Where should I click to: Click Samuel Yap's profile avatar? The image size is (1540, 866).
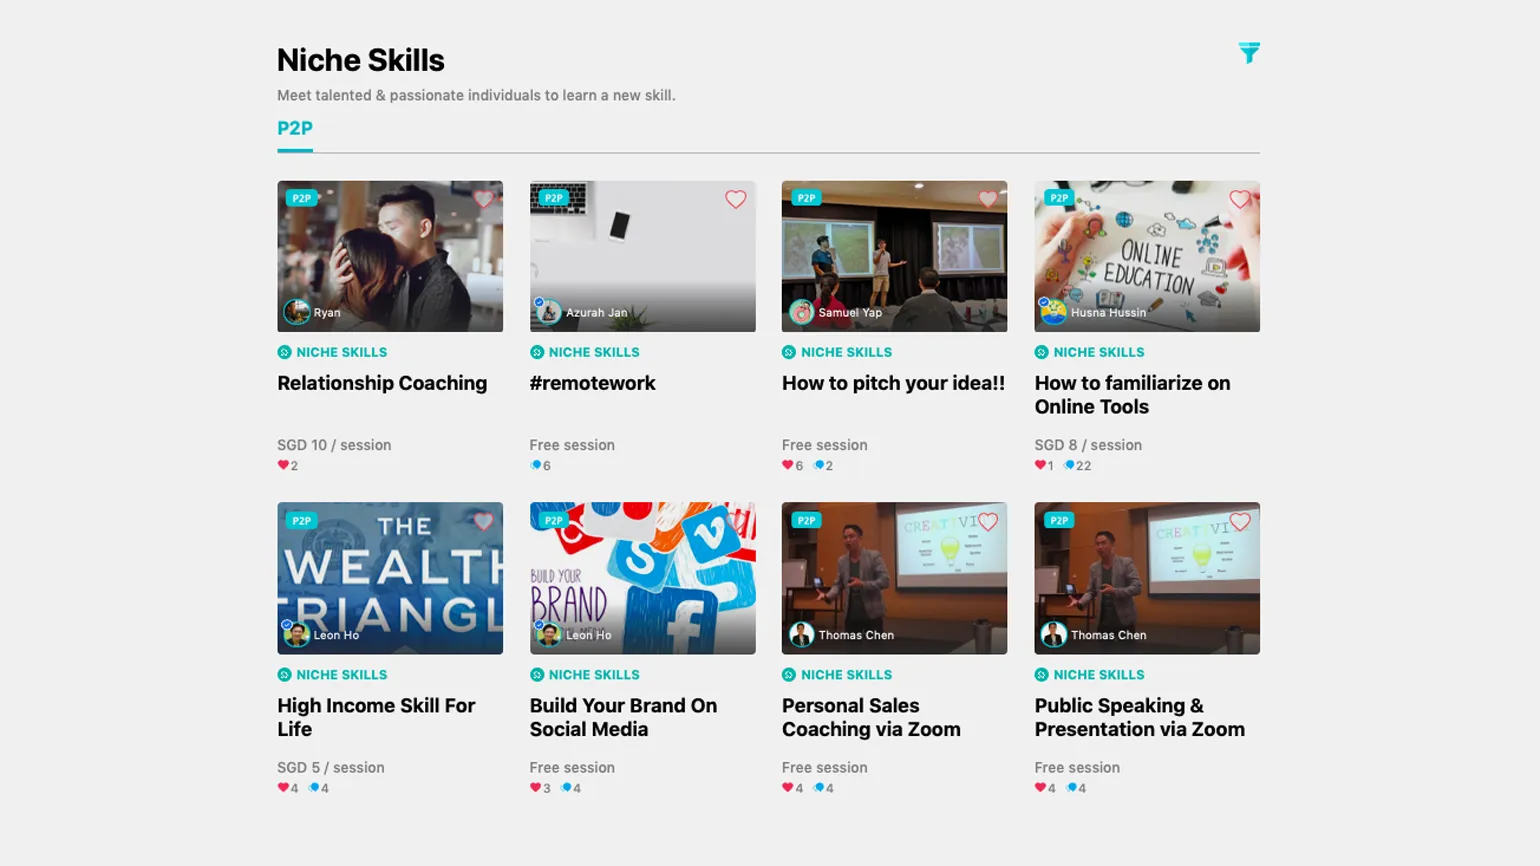coord(801,312)
